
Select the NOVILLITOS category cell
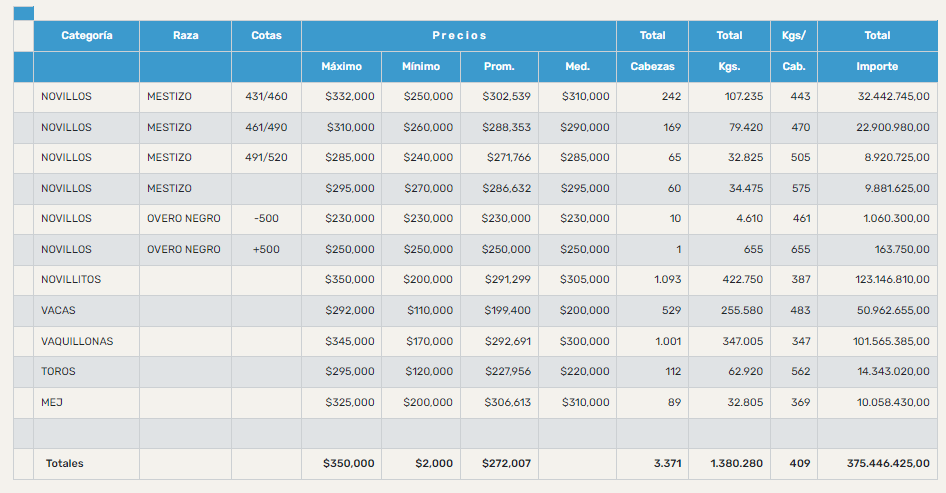coord(71,280)
